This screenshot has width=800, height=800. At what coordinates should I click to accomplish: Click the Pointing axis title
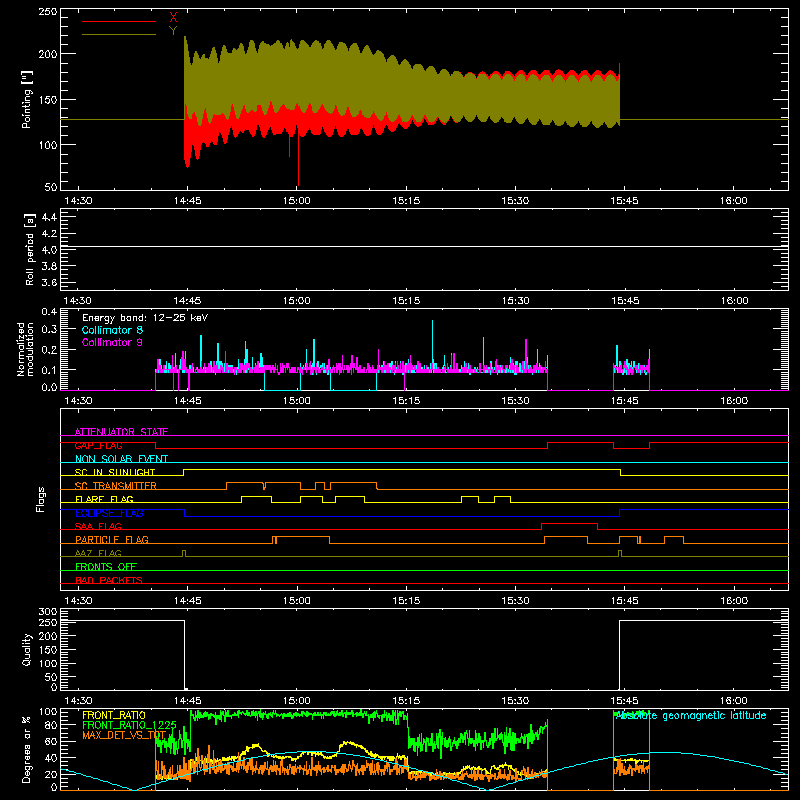point(27,99)
